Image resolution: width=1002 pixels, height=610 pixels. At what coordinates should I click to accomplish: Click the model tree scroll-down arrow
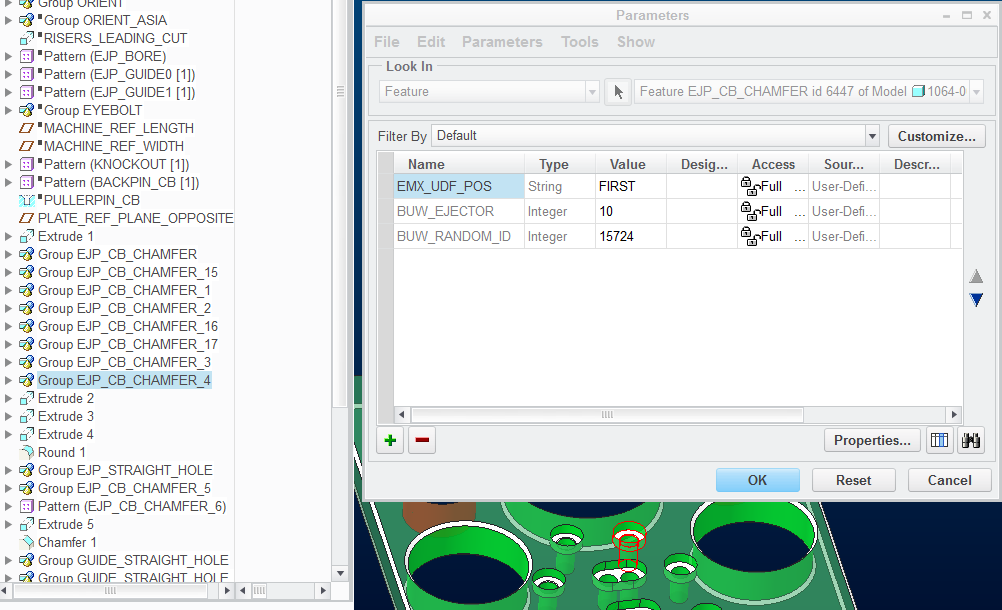[340, 574]
